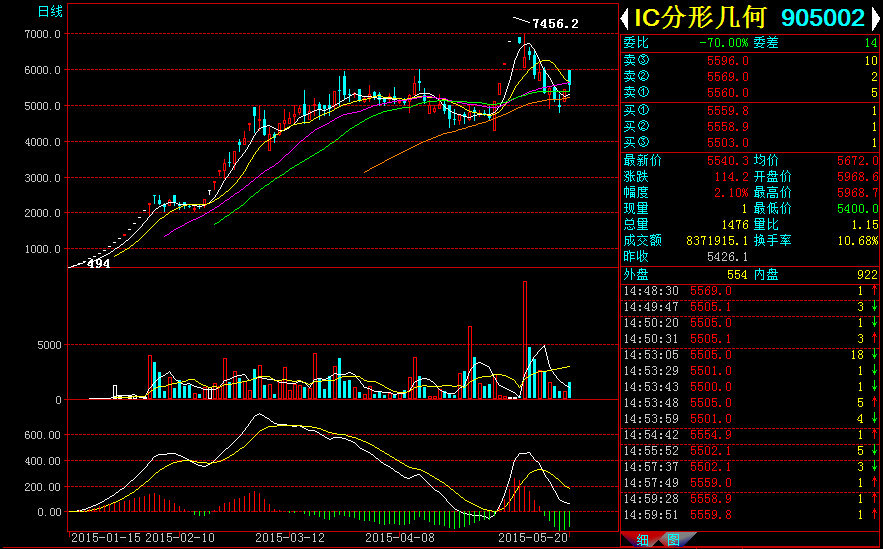
Task: Click the stock code 905002
Action: coord(823,18)
